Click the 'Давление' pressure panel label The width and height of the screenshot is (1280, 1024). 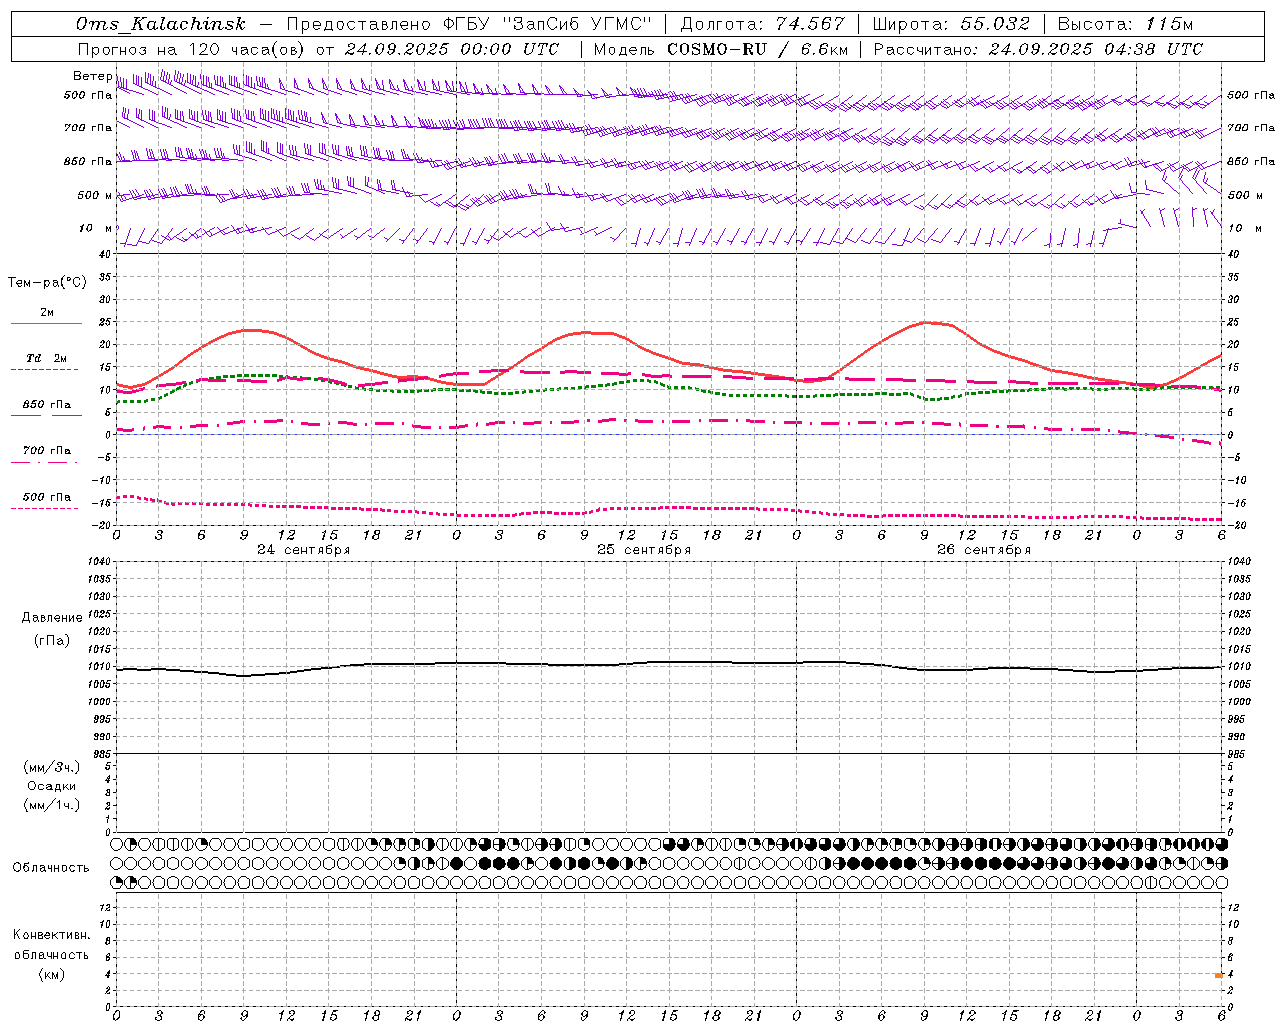[x=52, y=618]
